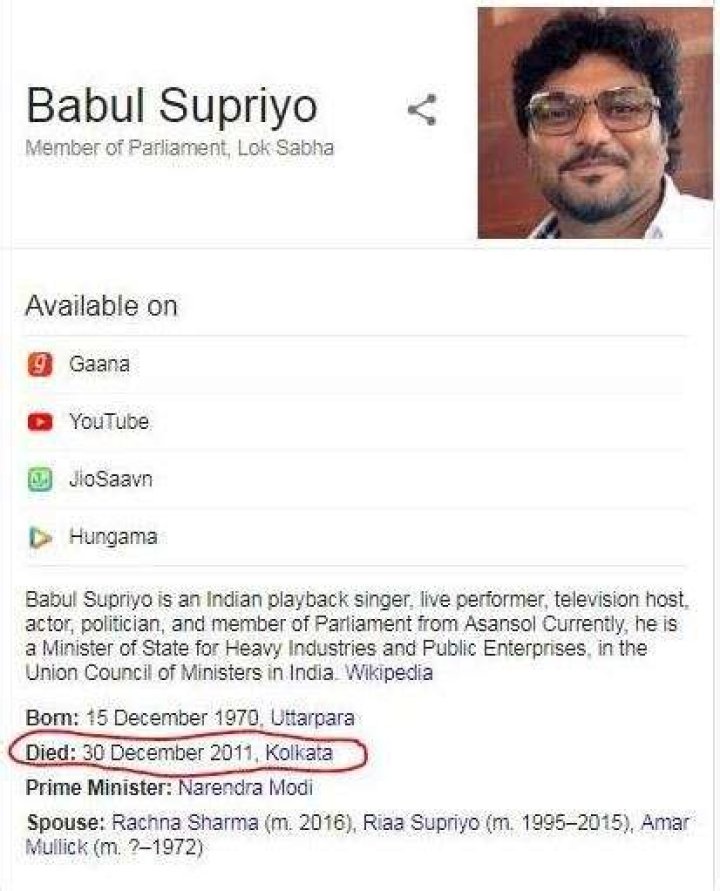Screen dimensions: 720x891
Task: Open the Narendra Modi link
Action: tap(245, 788)
